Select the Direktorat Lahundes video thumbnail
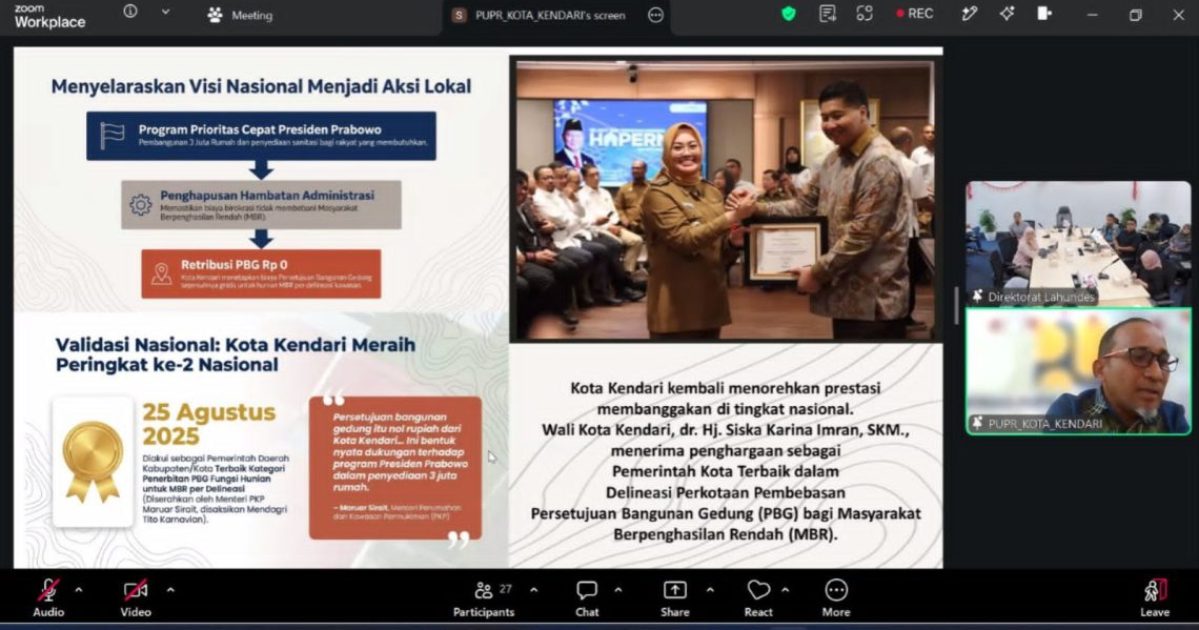This screenshot has width=1199, height=630. [1078, 243]
